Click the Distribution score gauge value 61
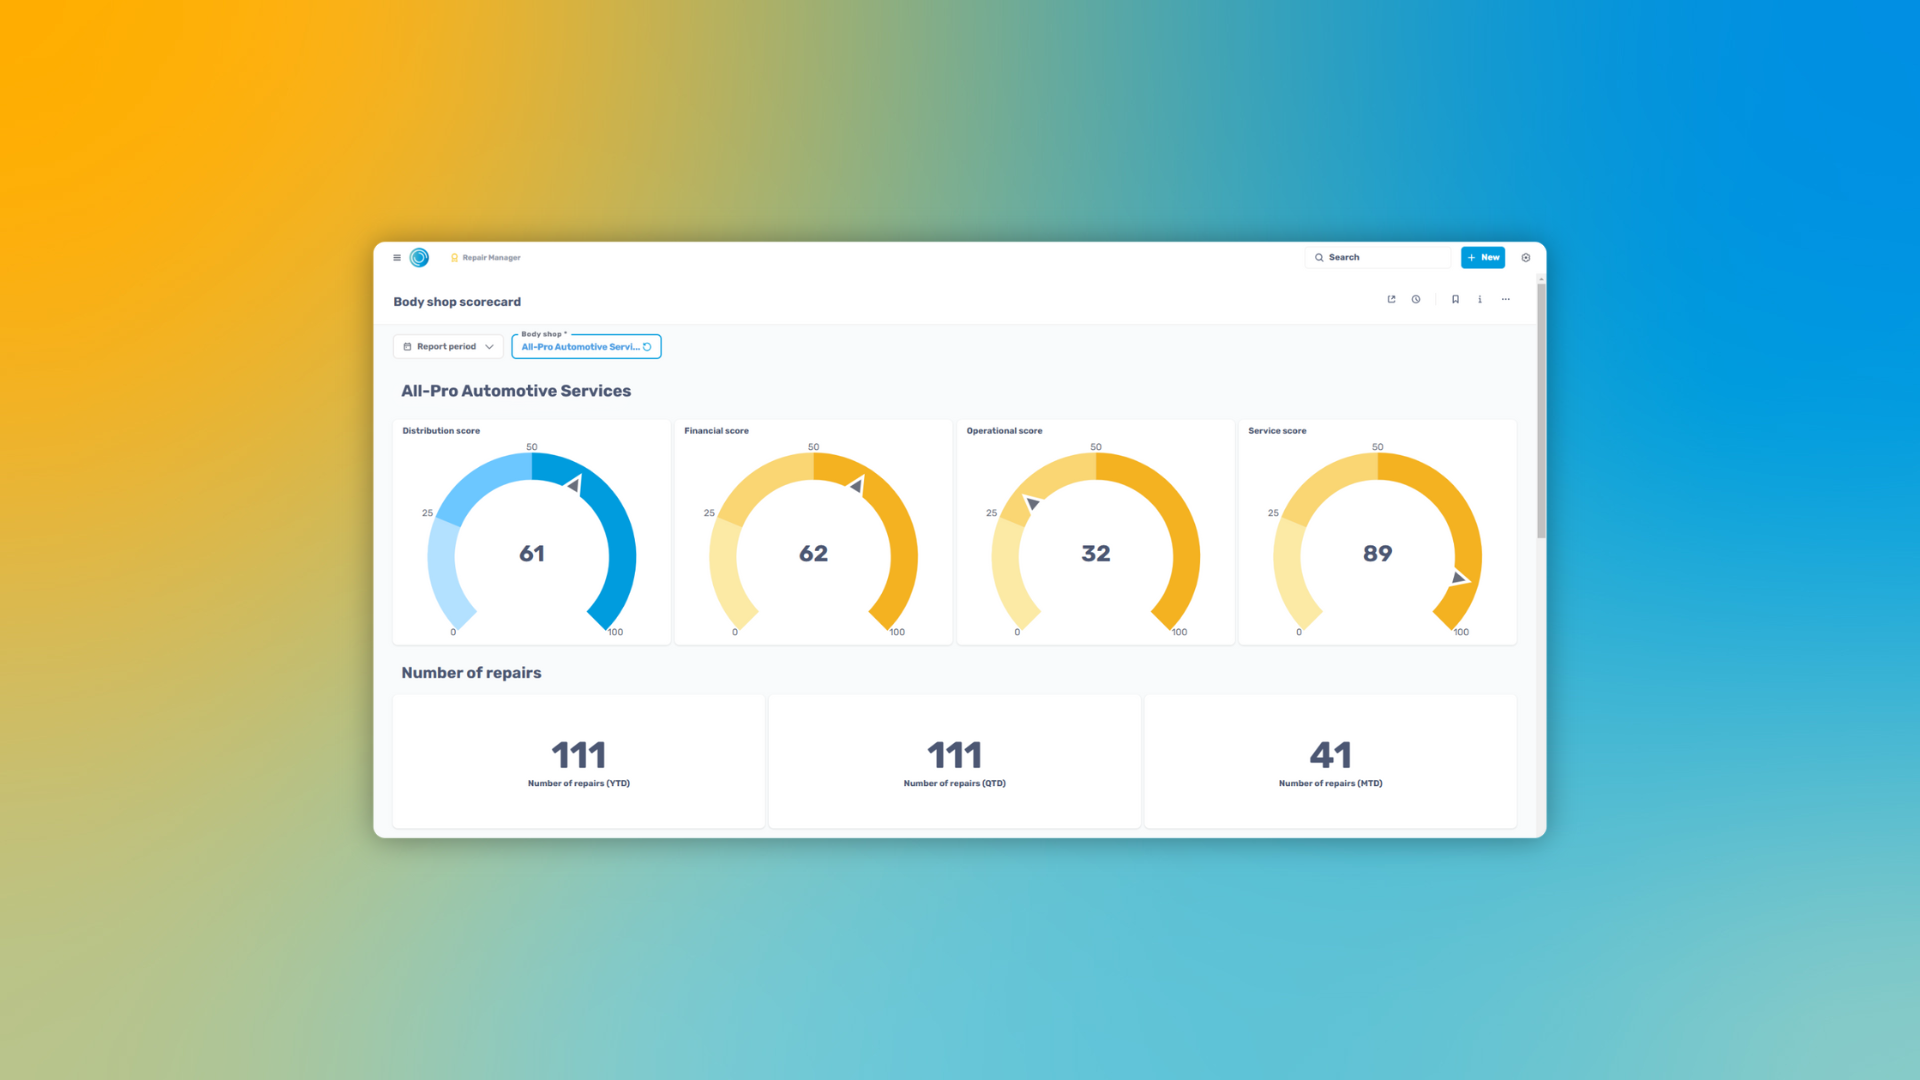This screenshot has width=1920, height=1080. [532, 554]
